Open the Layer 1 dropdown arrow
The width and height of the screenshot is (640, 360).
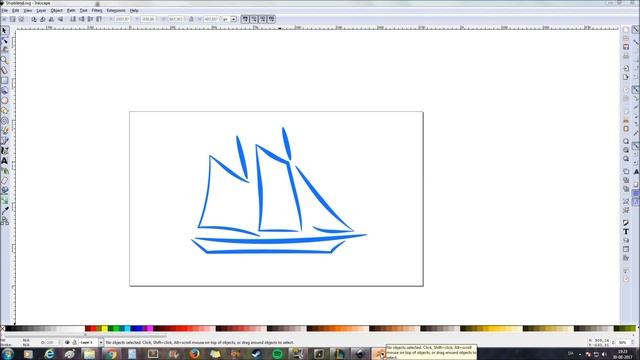[101, 342]
